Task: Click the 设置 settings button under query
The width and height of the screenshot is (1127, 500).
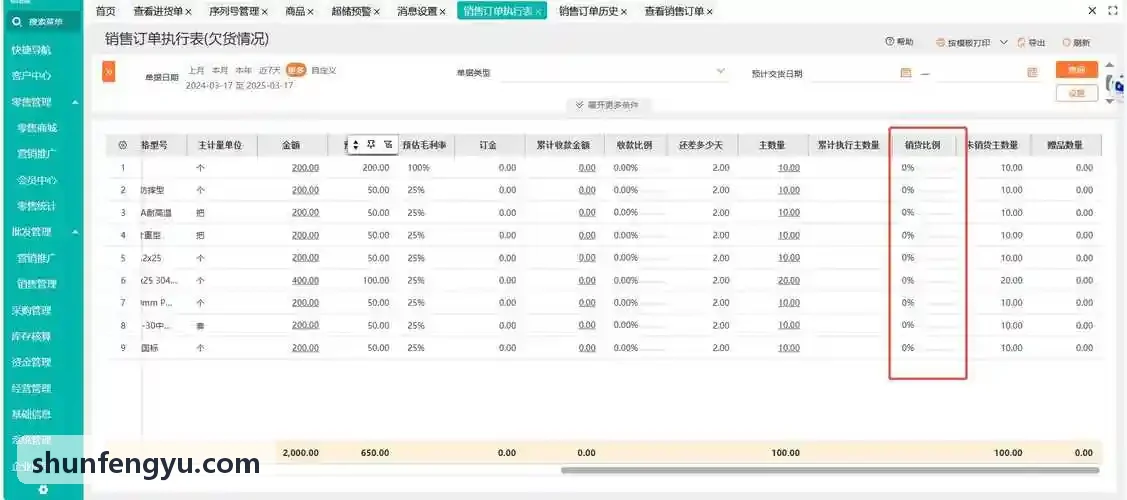Action: pos(1077,93)
